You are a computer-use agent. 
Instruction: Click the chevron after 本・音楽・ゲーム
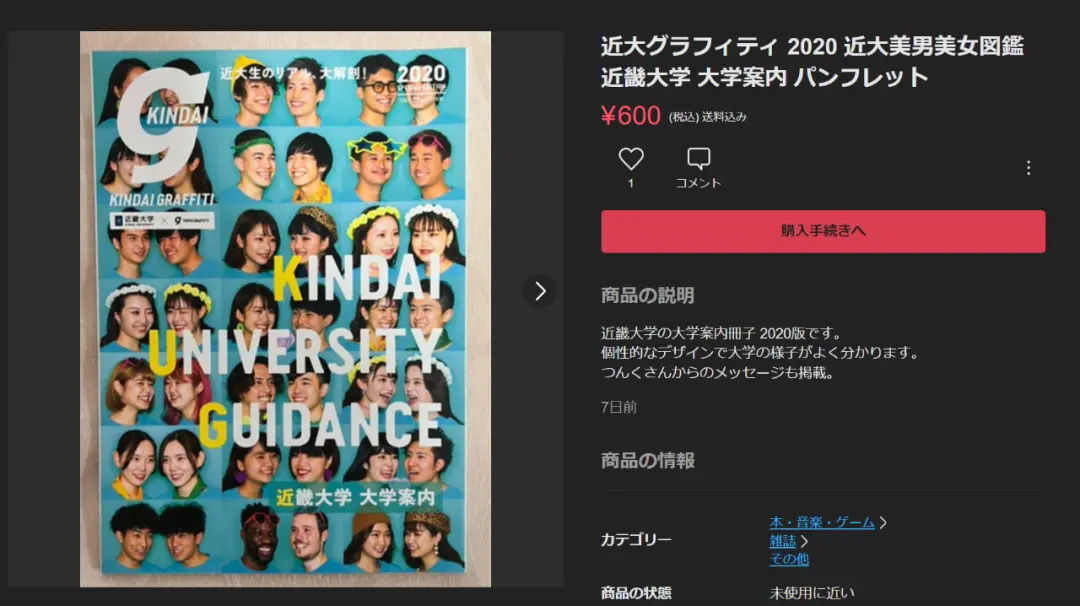[x=883, y=523]
